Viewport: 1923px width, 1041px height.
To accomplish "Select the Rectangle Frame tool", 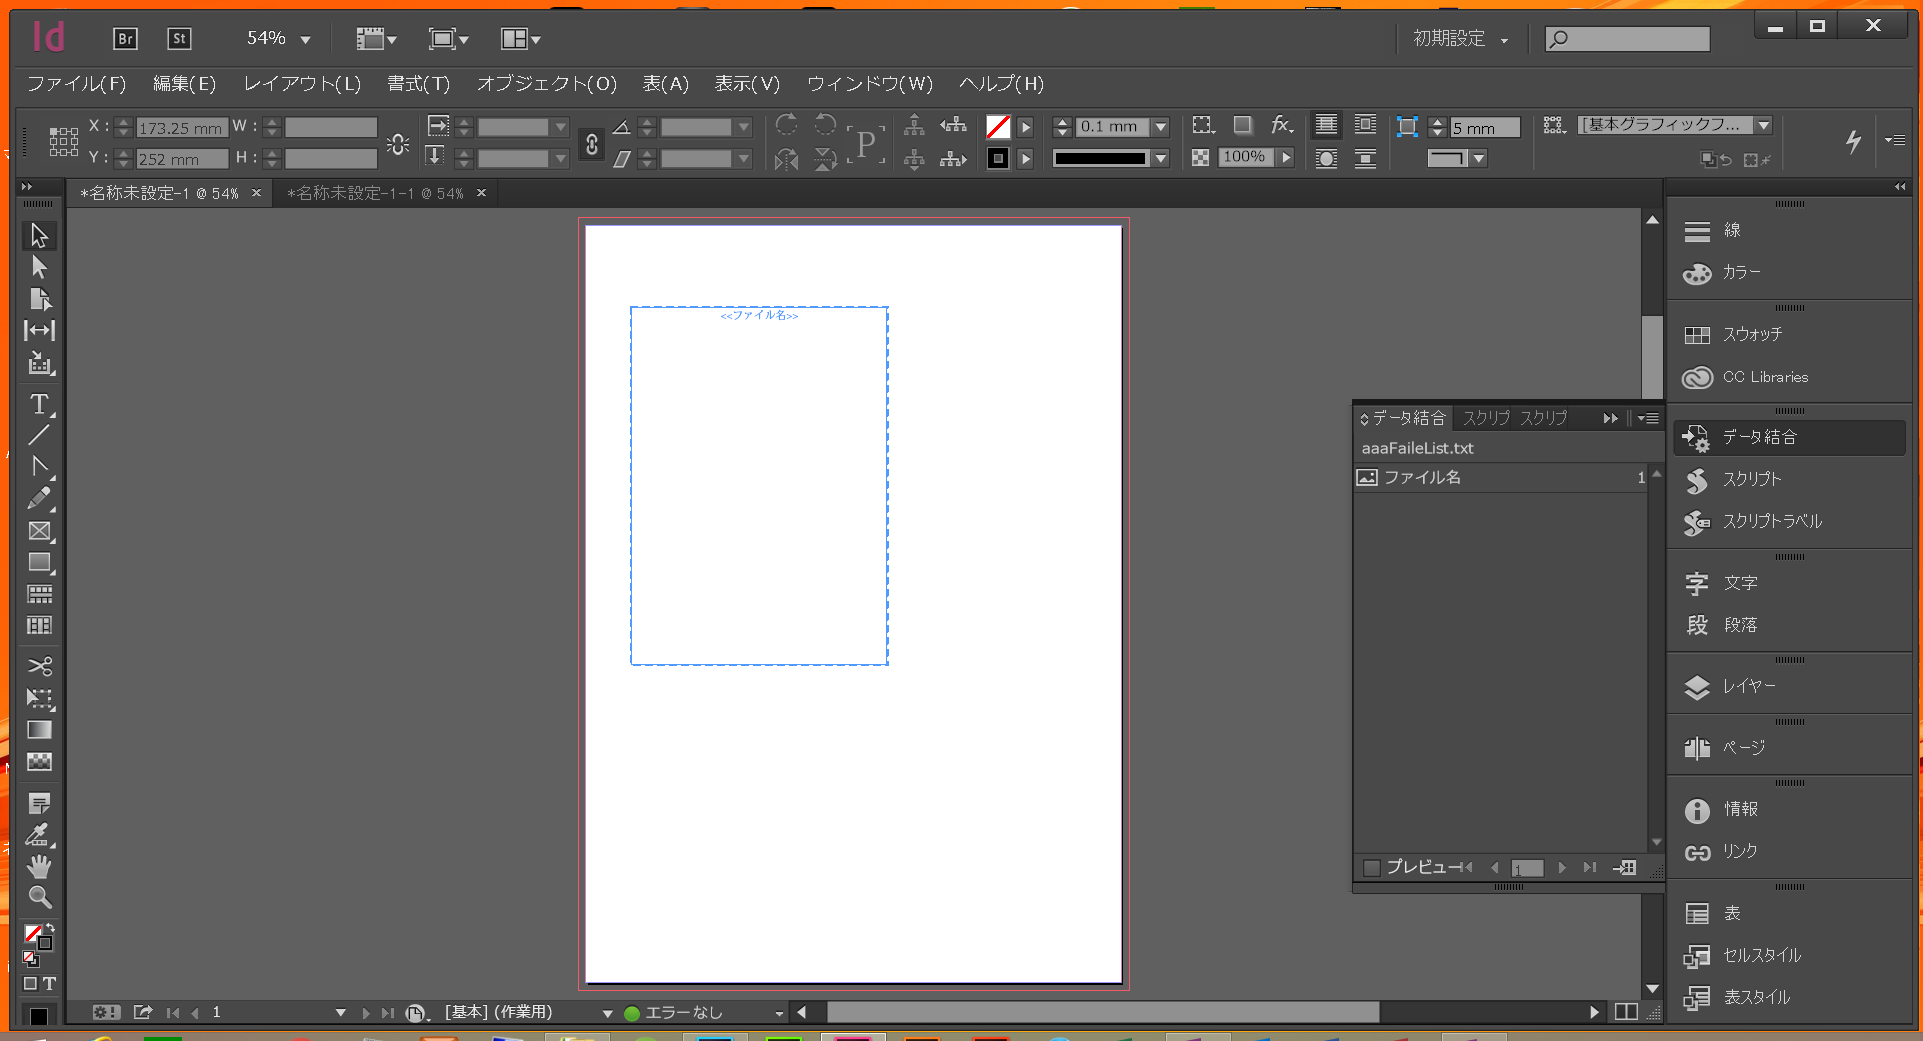I will point(39,531).
